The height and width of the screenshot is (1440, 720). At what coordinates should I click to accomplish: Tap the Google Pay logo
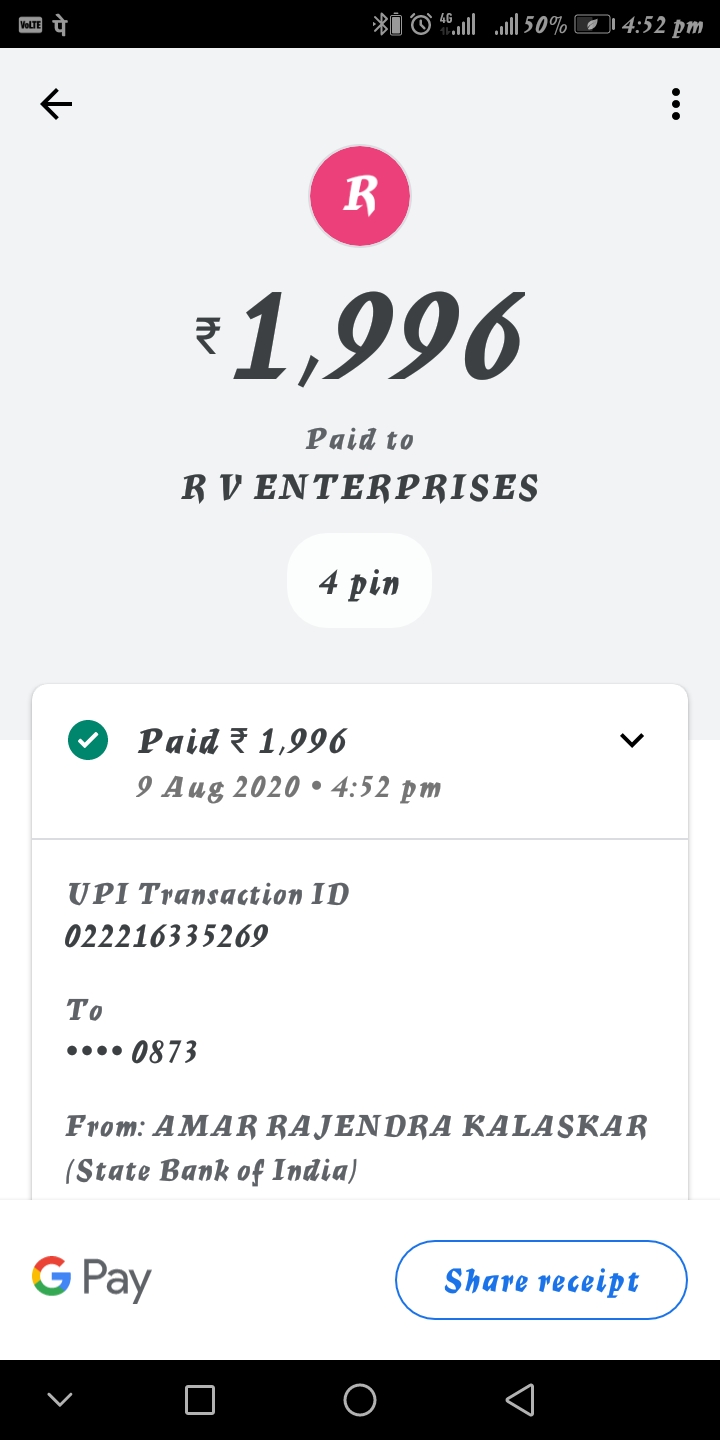coord(92,1279)
